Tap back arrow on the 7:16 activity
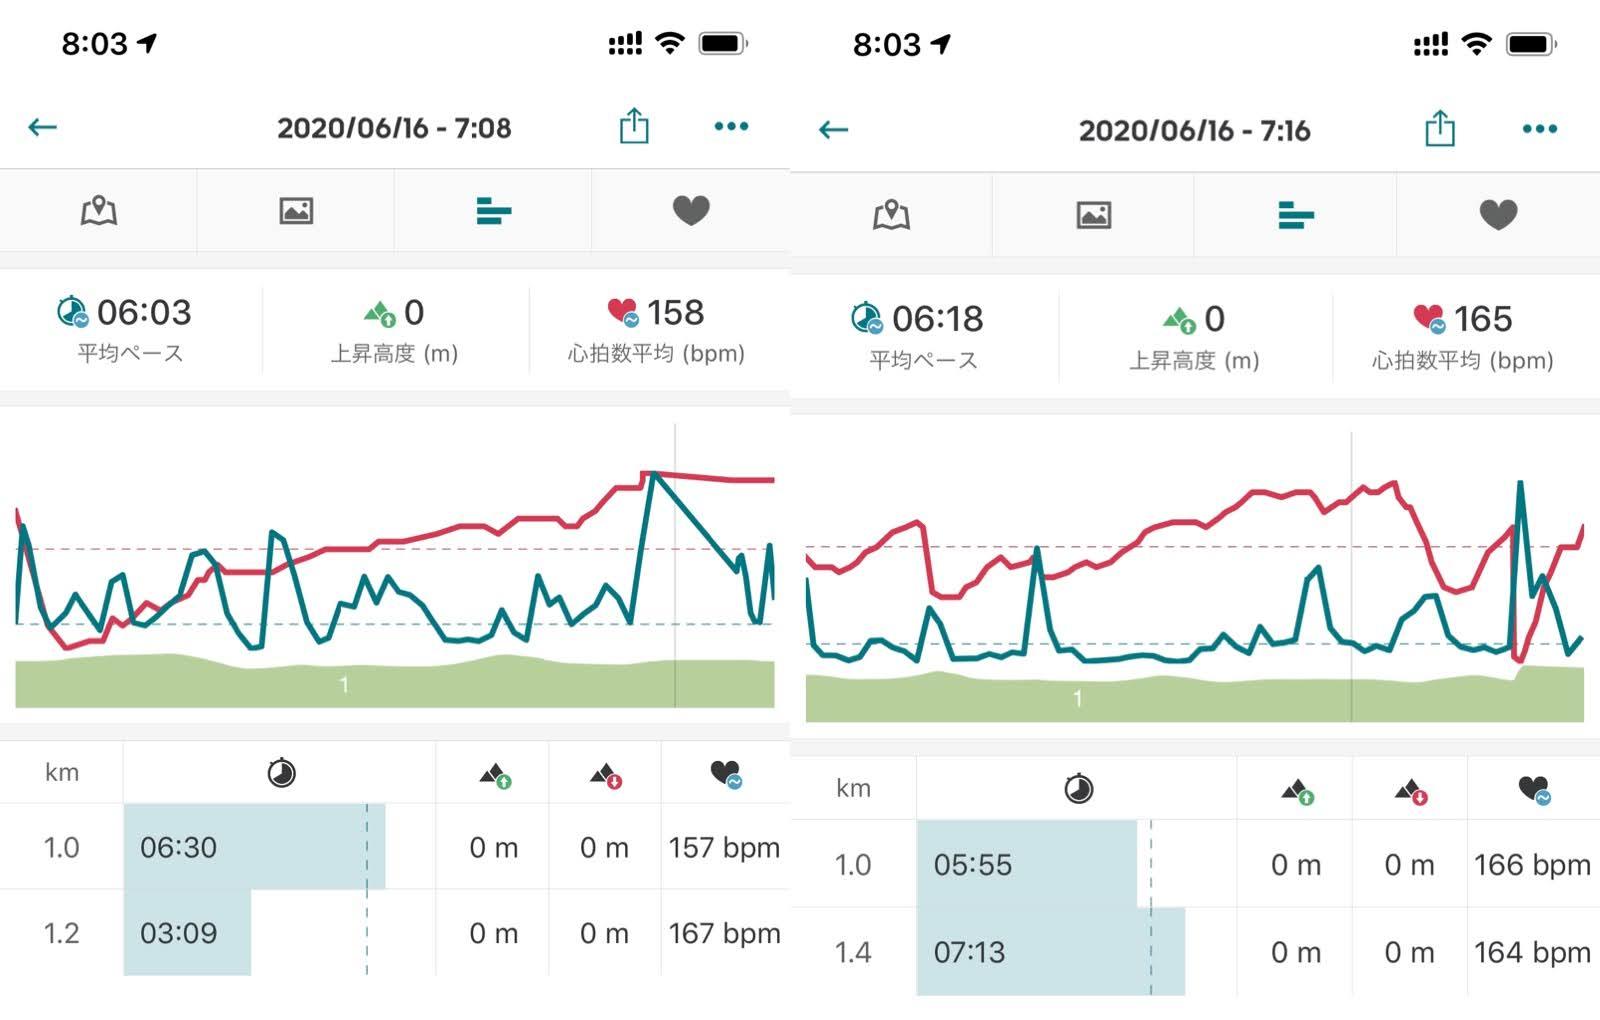Screen dimensions: 1600x1020 (x=833, y=130)
